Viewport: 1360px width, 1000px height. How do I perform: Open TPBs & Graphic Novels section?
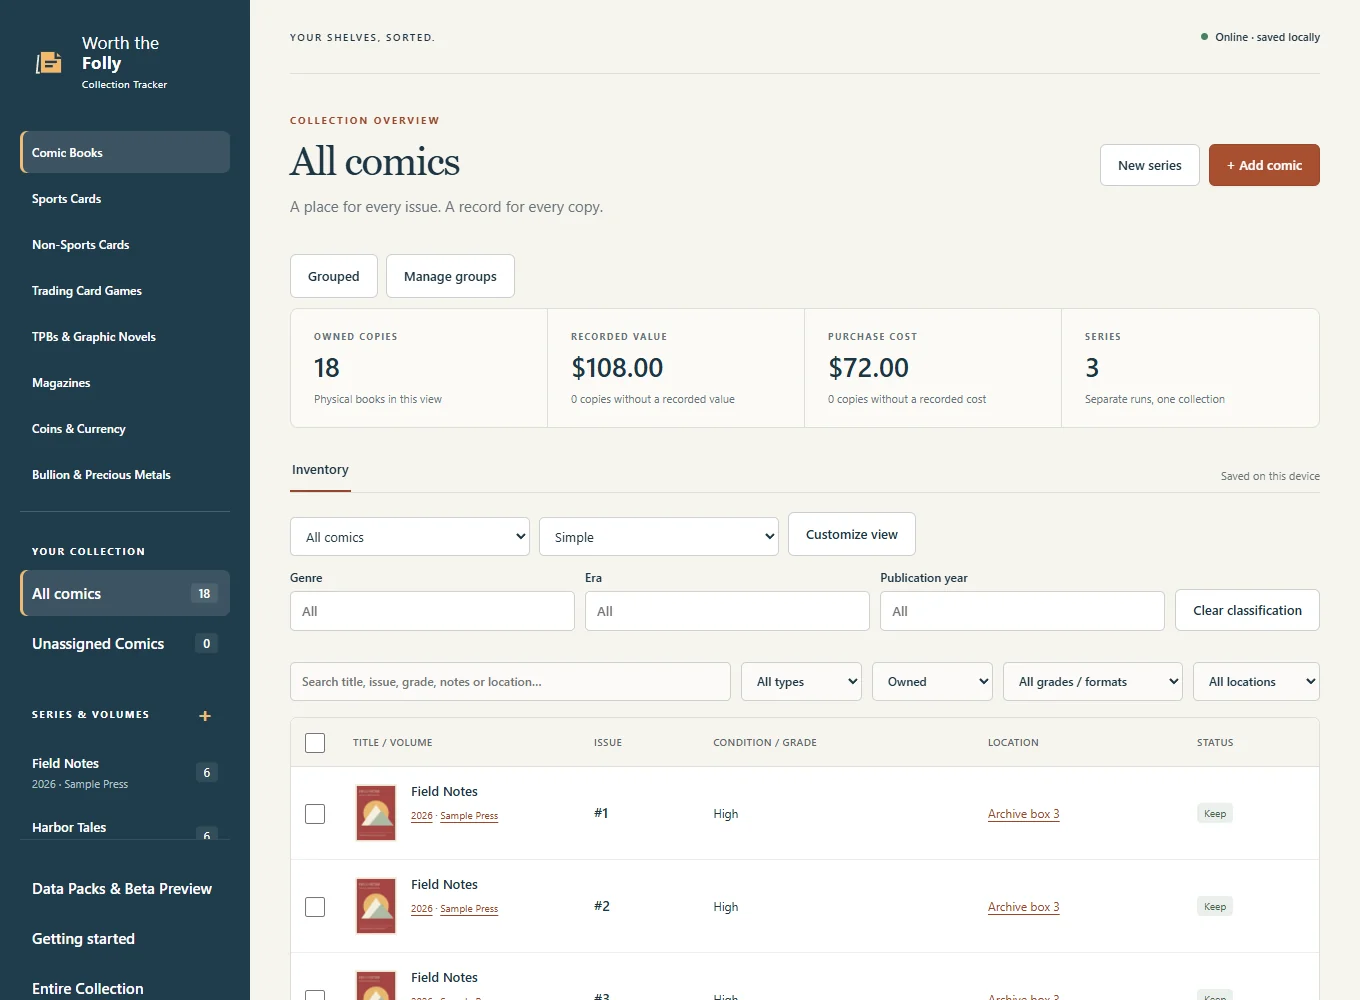pyautogui.click(x=125, y=337)
